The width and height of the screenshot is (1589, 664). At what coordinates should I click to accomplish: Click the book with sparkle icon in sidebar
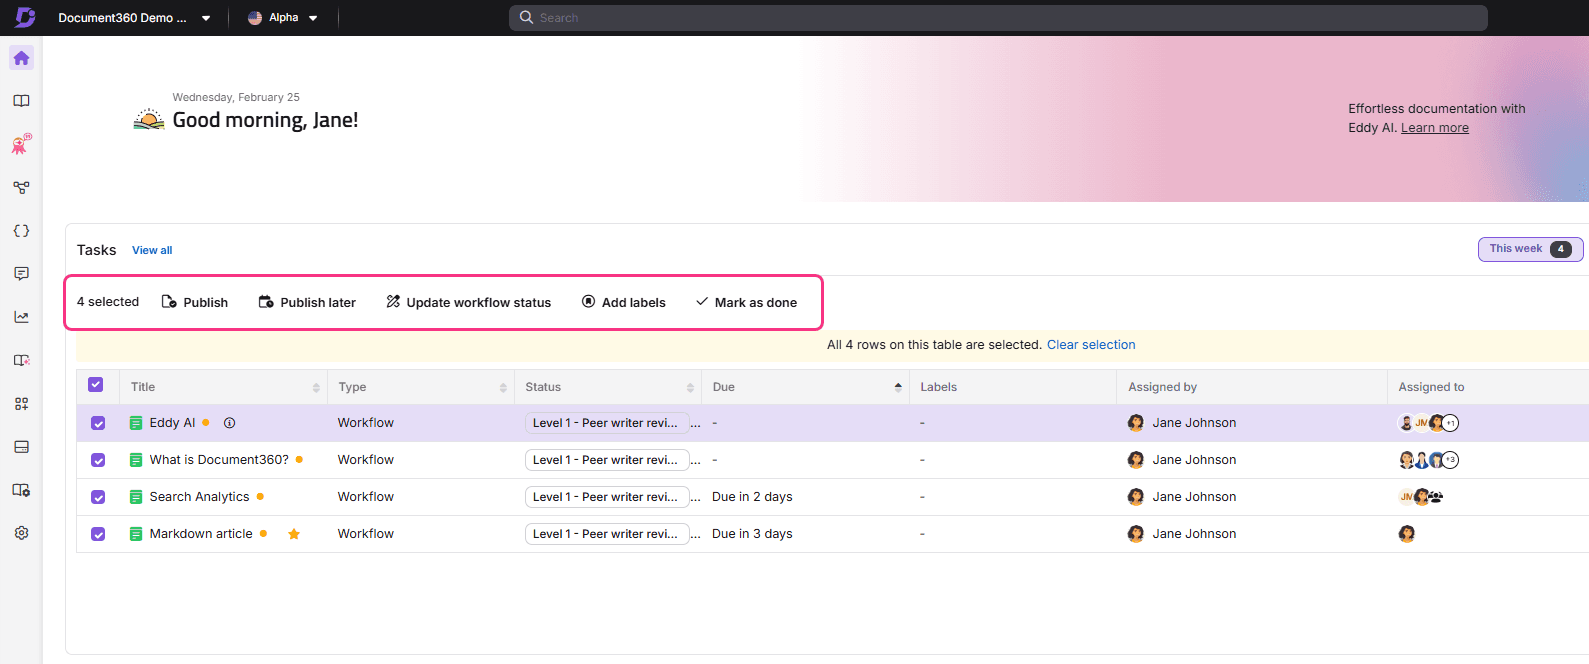pyautogui.click(x=21, y=360)
